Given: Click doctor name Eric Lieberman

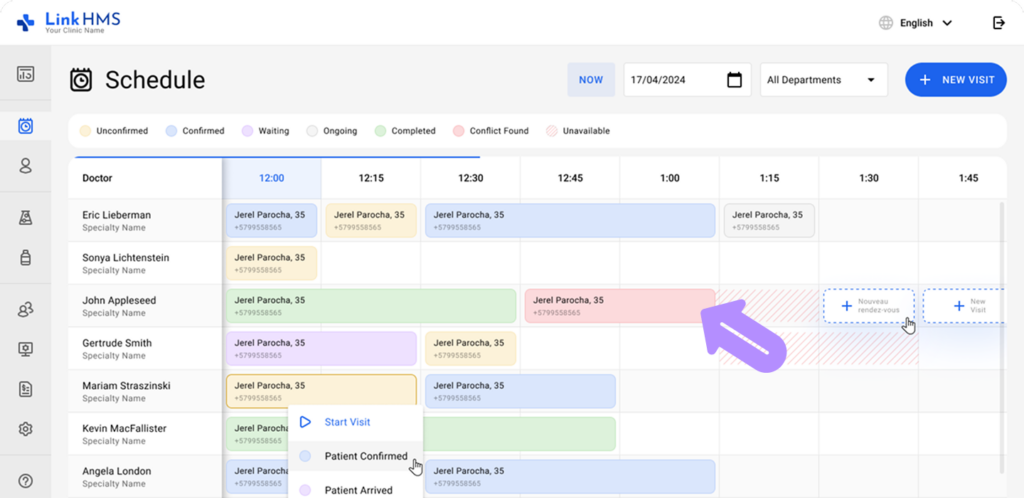Looking at the screenshot, I should [x=116, y=215].
